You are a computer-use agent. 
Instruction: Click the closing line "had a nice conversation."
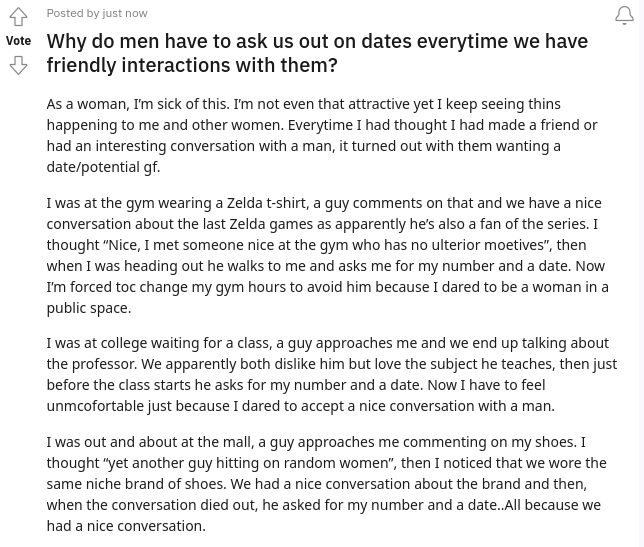tap(126, 526)
